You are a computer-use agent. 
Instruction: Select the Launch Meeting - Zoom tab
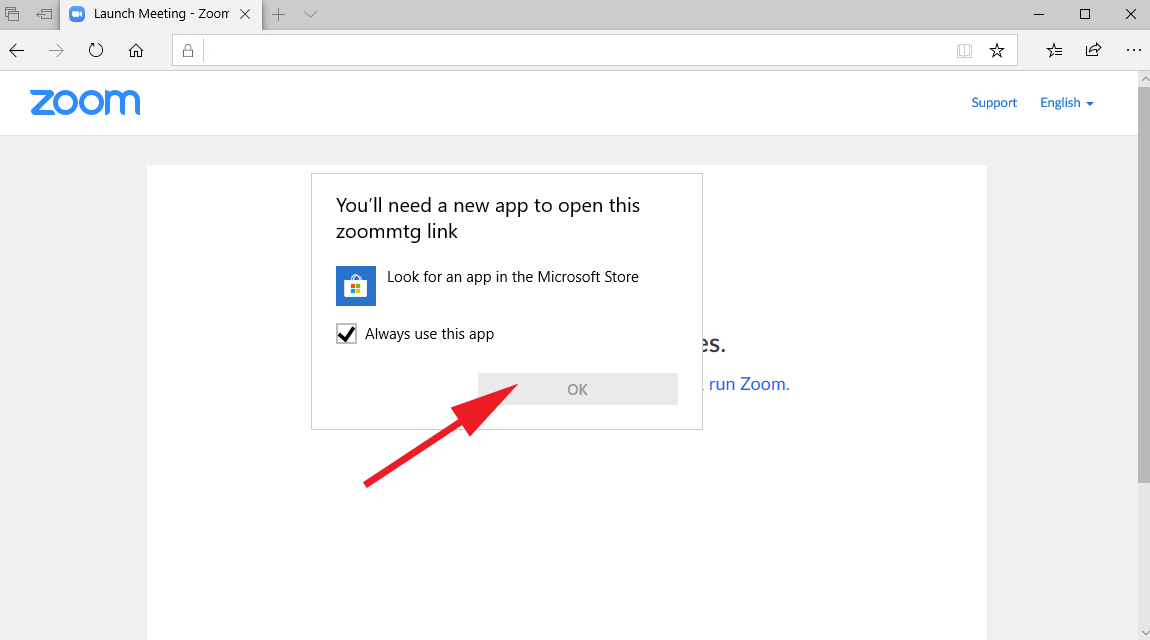(161, 14)
